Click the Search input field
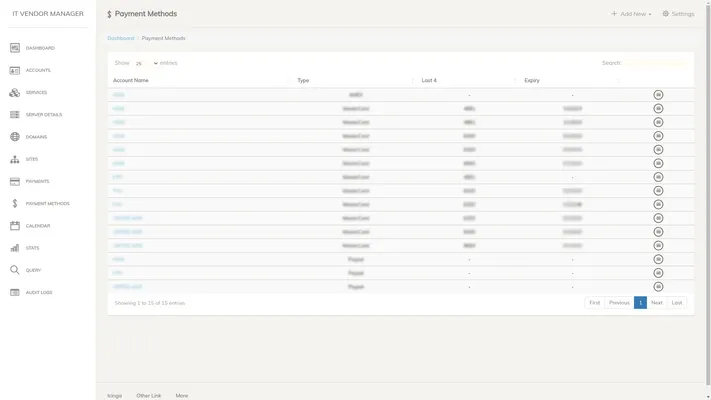 coord(656,63)
